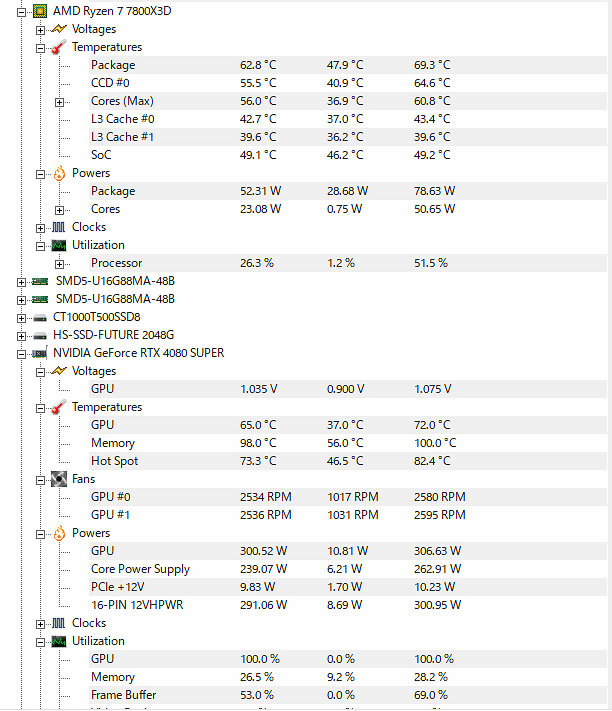Viewport: 612px width, 711px height.
Task: Select the Hot Spot temperature row
Action: pyautogui.click(x=348, y=461)
